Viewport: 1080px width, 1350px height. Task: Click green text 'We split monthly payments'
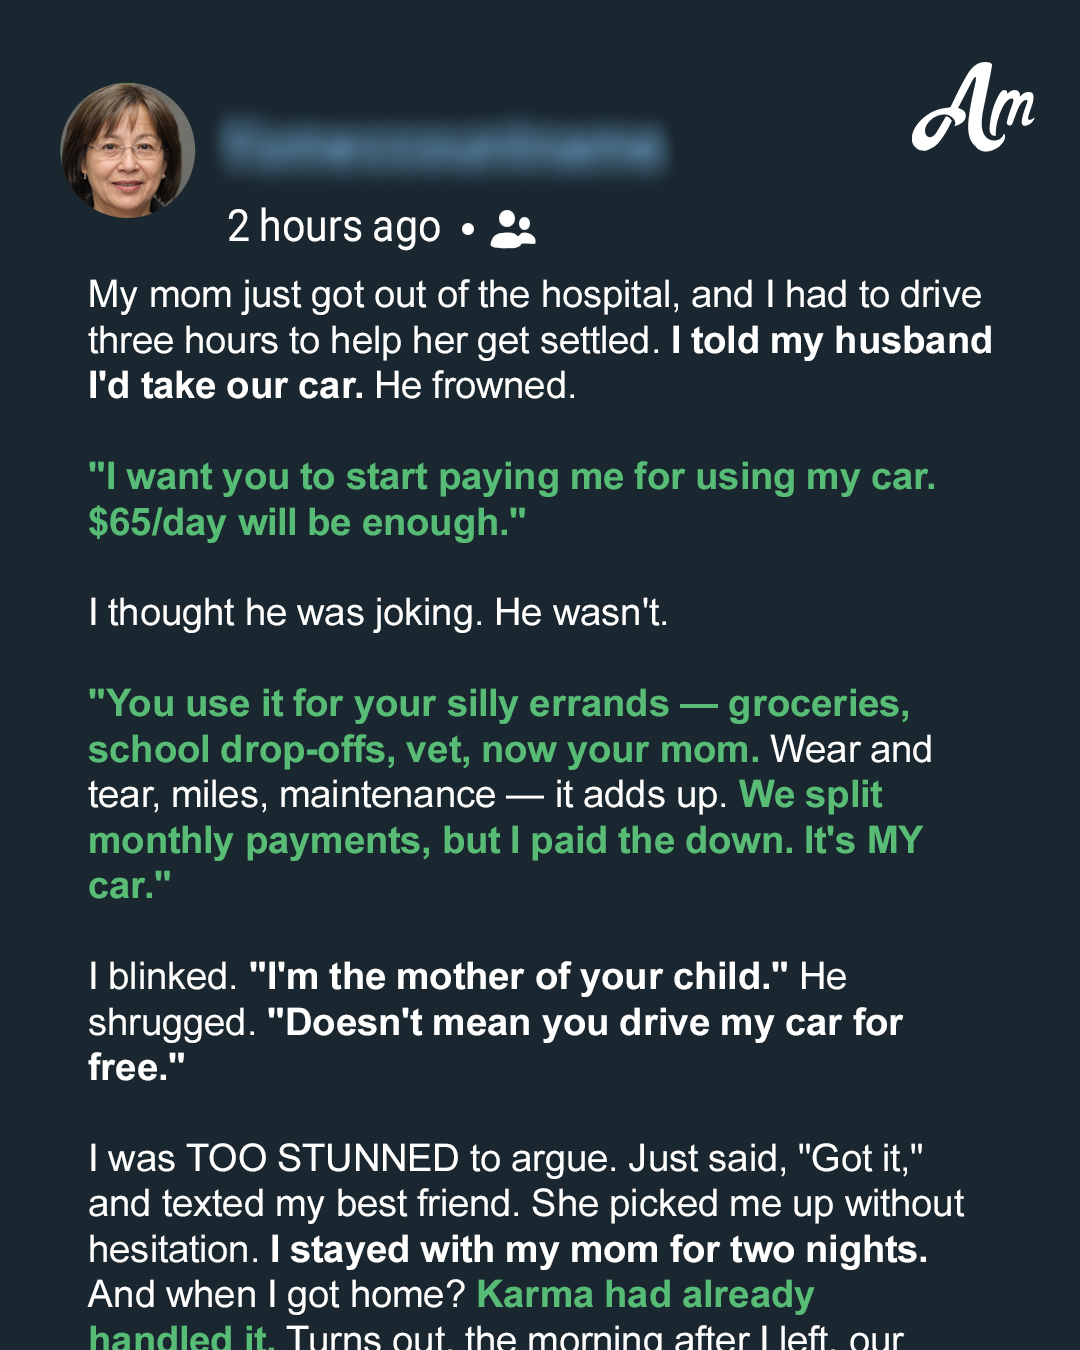[x=485, y=818]
